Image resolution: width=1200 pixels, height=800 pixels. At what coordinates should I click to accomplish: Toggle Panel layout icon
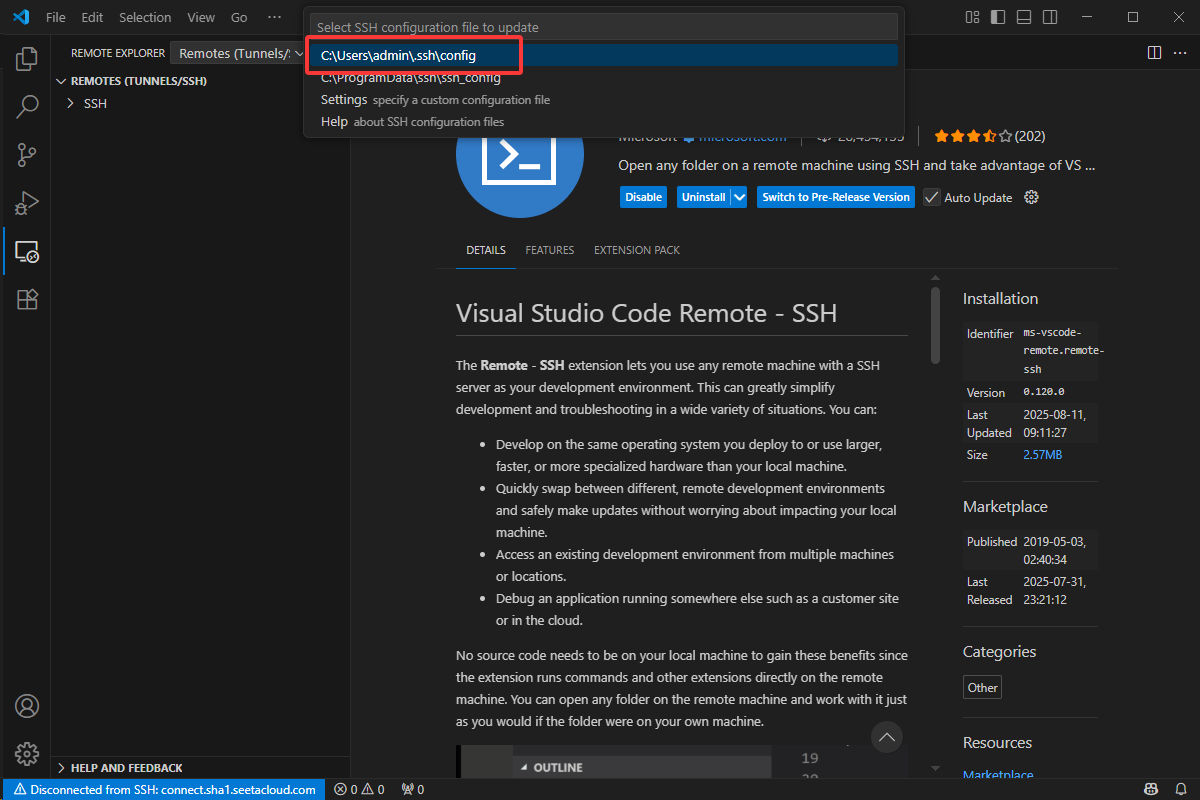click(x=1023, y=17)
